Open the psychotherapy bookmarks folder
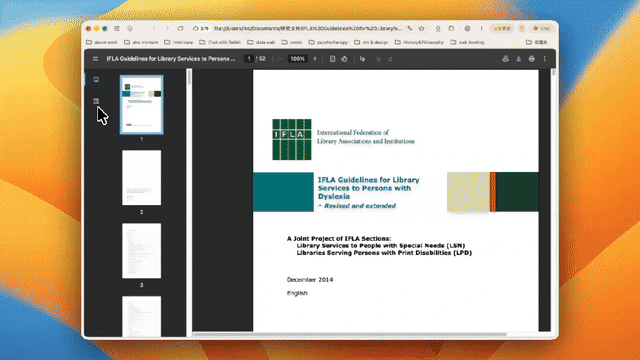This screenshot has height=360, width=640. coord(328,42)
